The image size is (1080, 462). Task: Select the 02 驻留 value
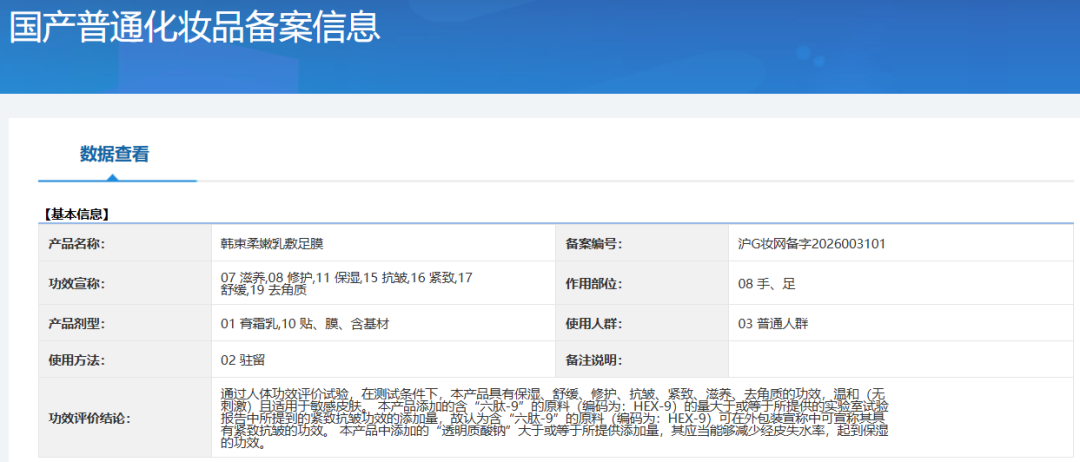tap(243, 360)
